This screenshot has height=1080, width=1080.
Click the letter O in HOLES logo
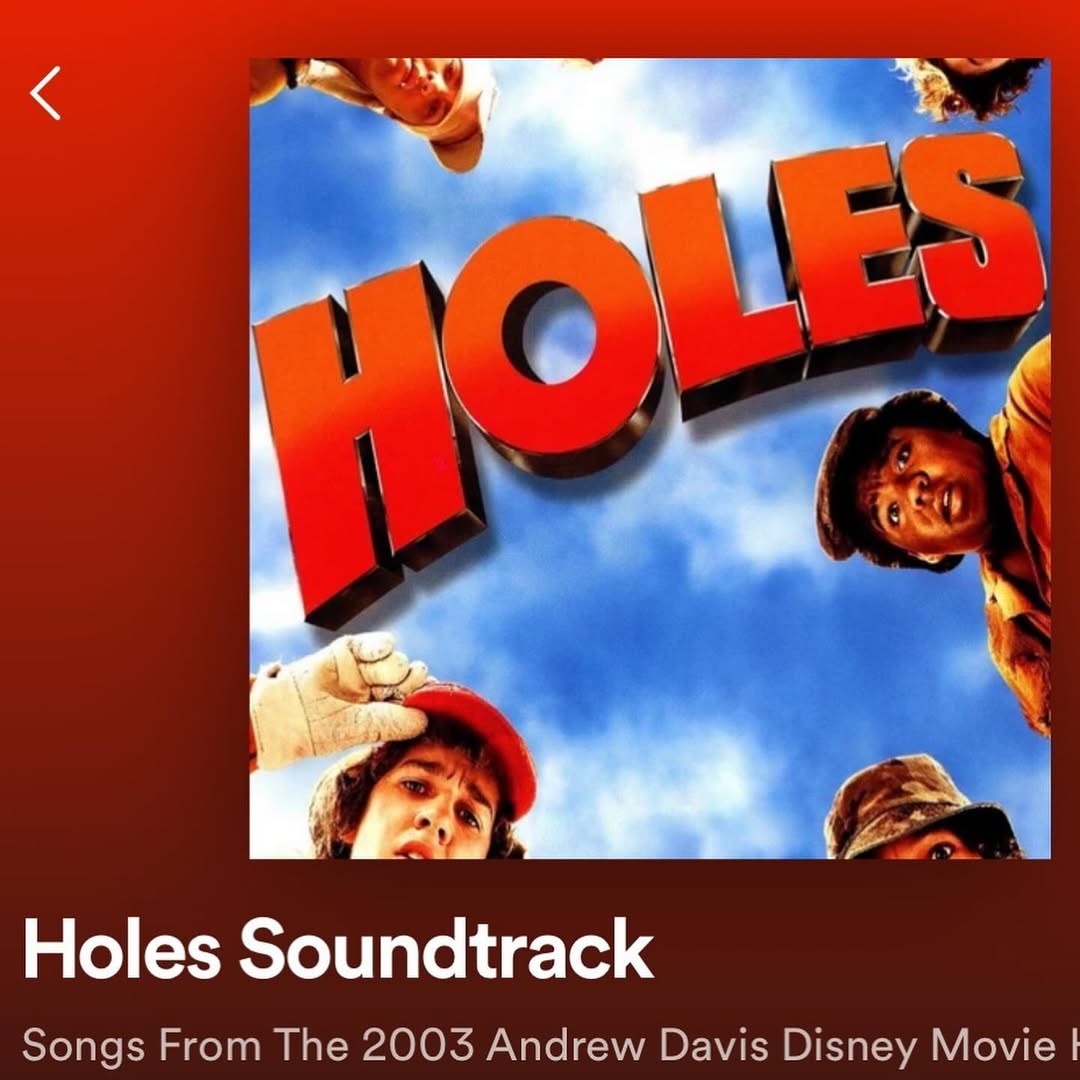(x=554, y=341)
